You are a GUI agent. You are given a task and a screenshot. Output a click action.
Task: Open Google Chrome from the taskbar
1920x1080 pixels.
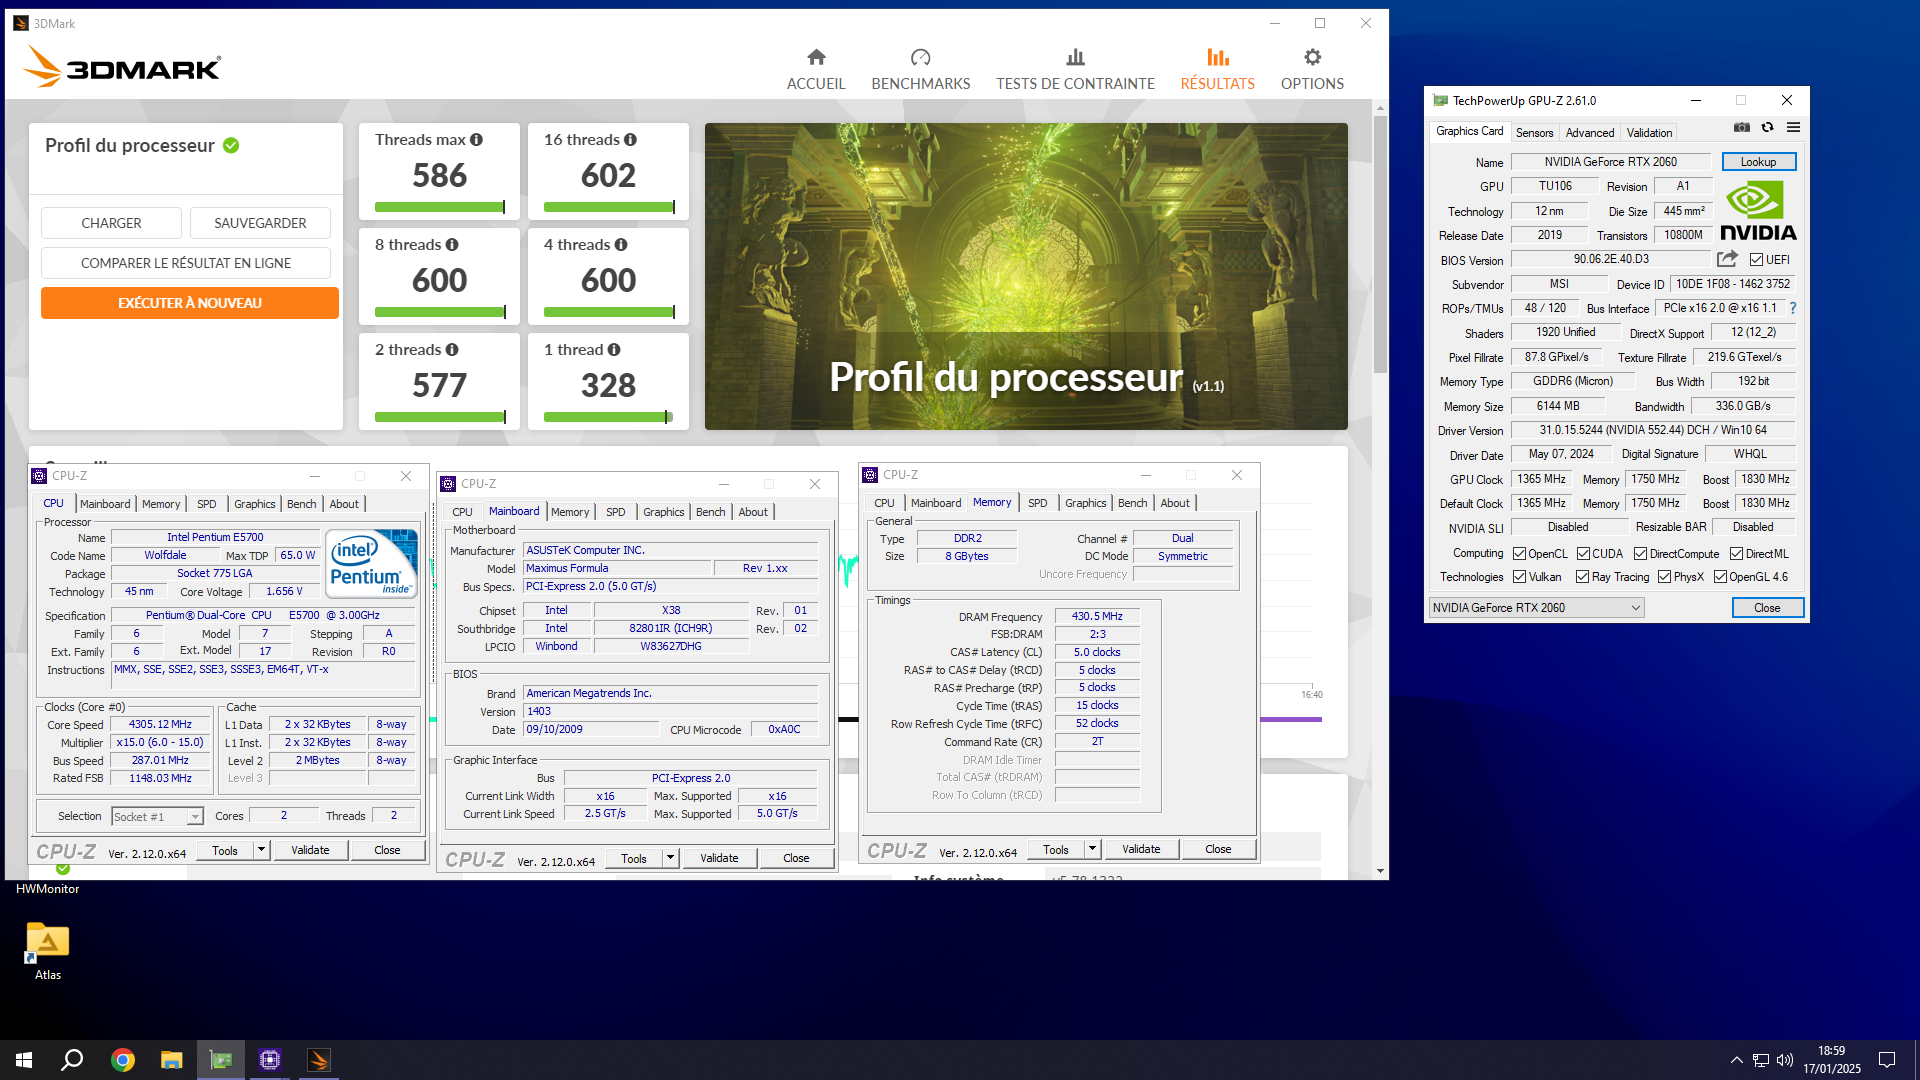(122, 1060)
